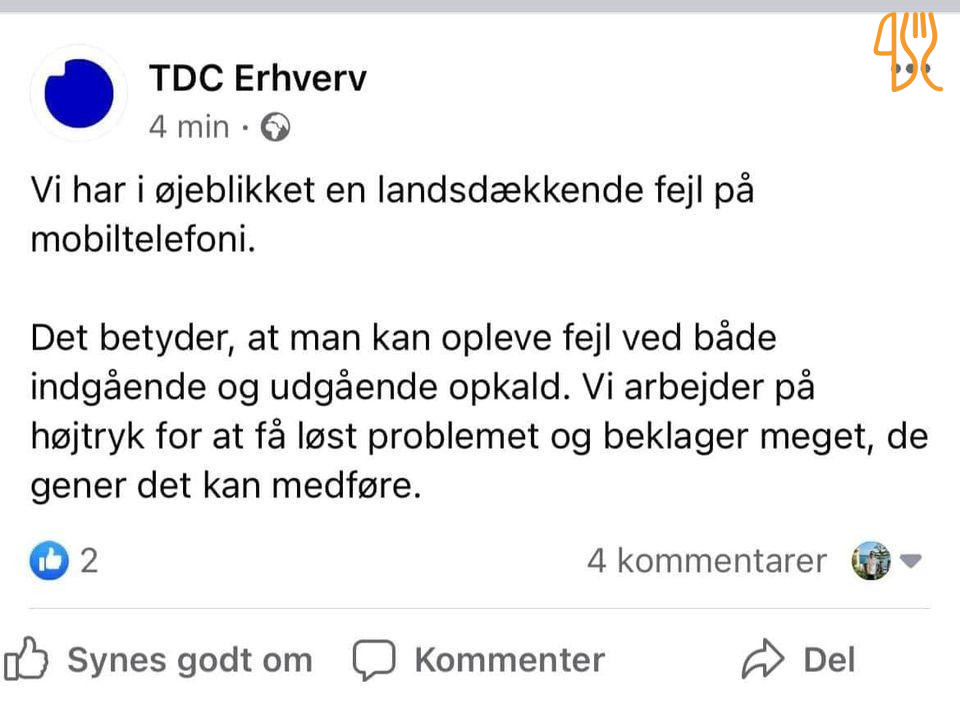Image resolution: width=960 pixels, height=704 pixels.
Task: Open the TDC Erhverv page name link
Action: point(258,78)
